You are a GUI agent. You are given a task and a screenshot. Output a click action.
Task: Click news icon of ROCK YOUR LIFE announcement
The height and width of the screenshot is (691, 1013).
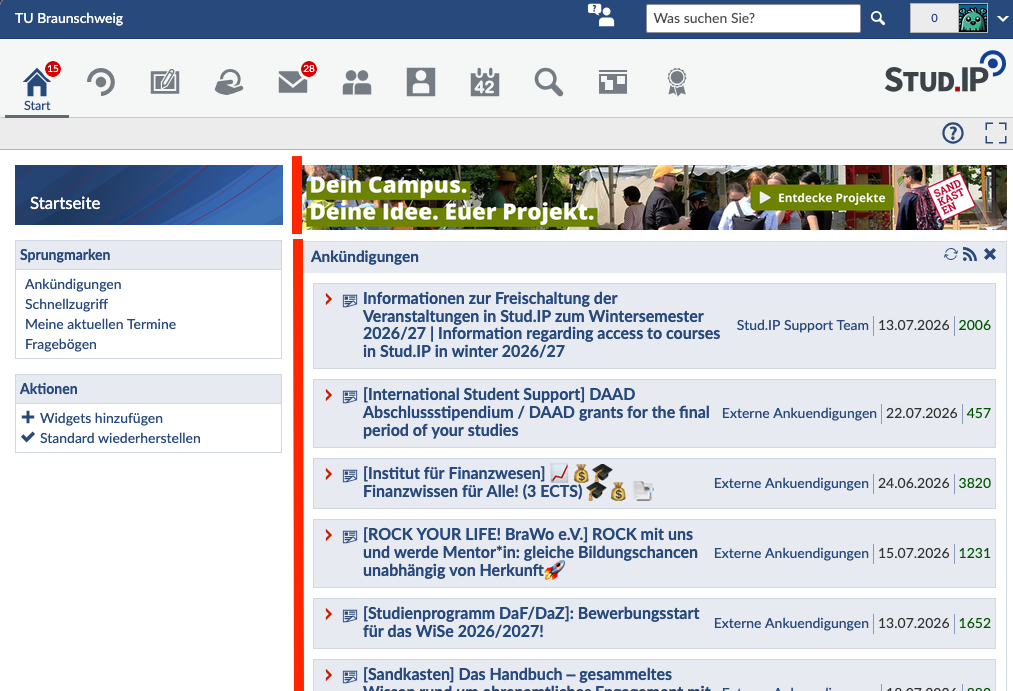(350, 536)
